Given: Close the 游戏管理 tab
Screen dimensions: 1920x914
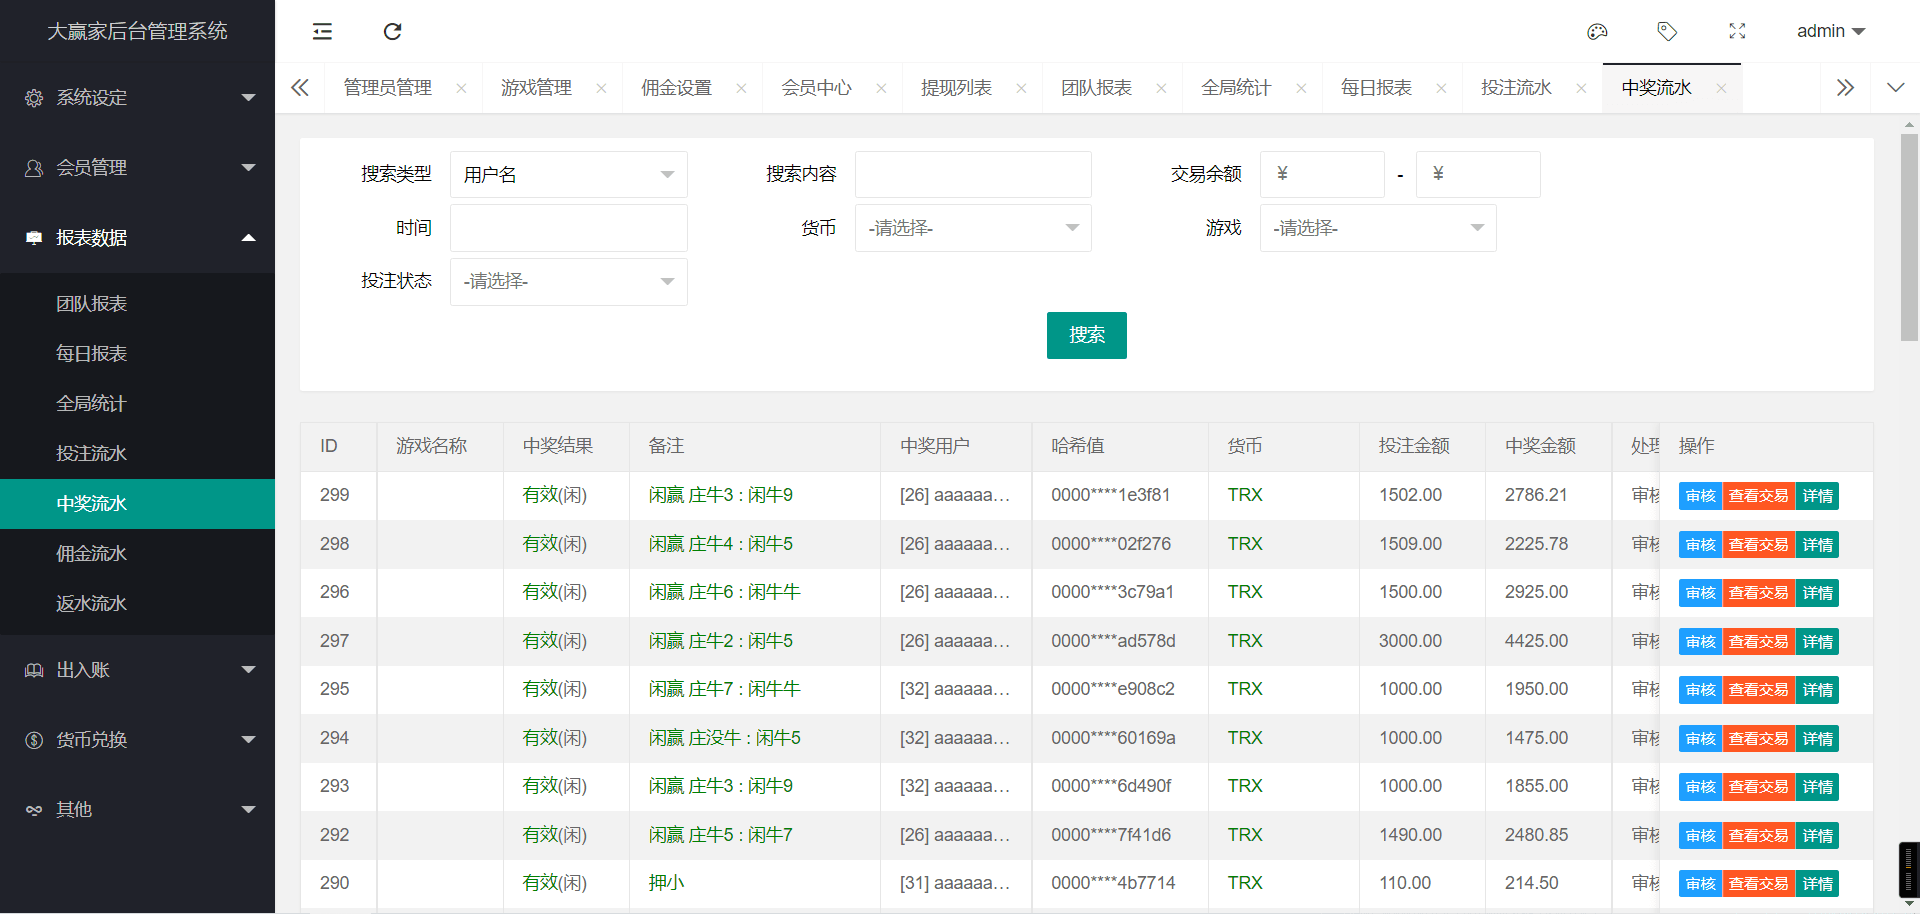Looking at the screenshot, I should pos(601,89).
